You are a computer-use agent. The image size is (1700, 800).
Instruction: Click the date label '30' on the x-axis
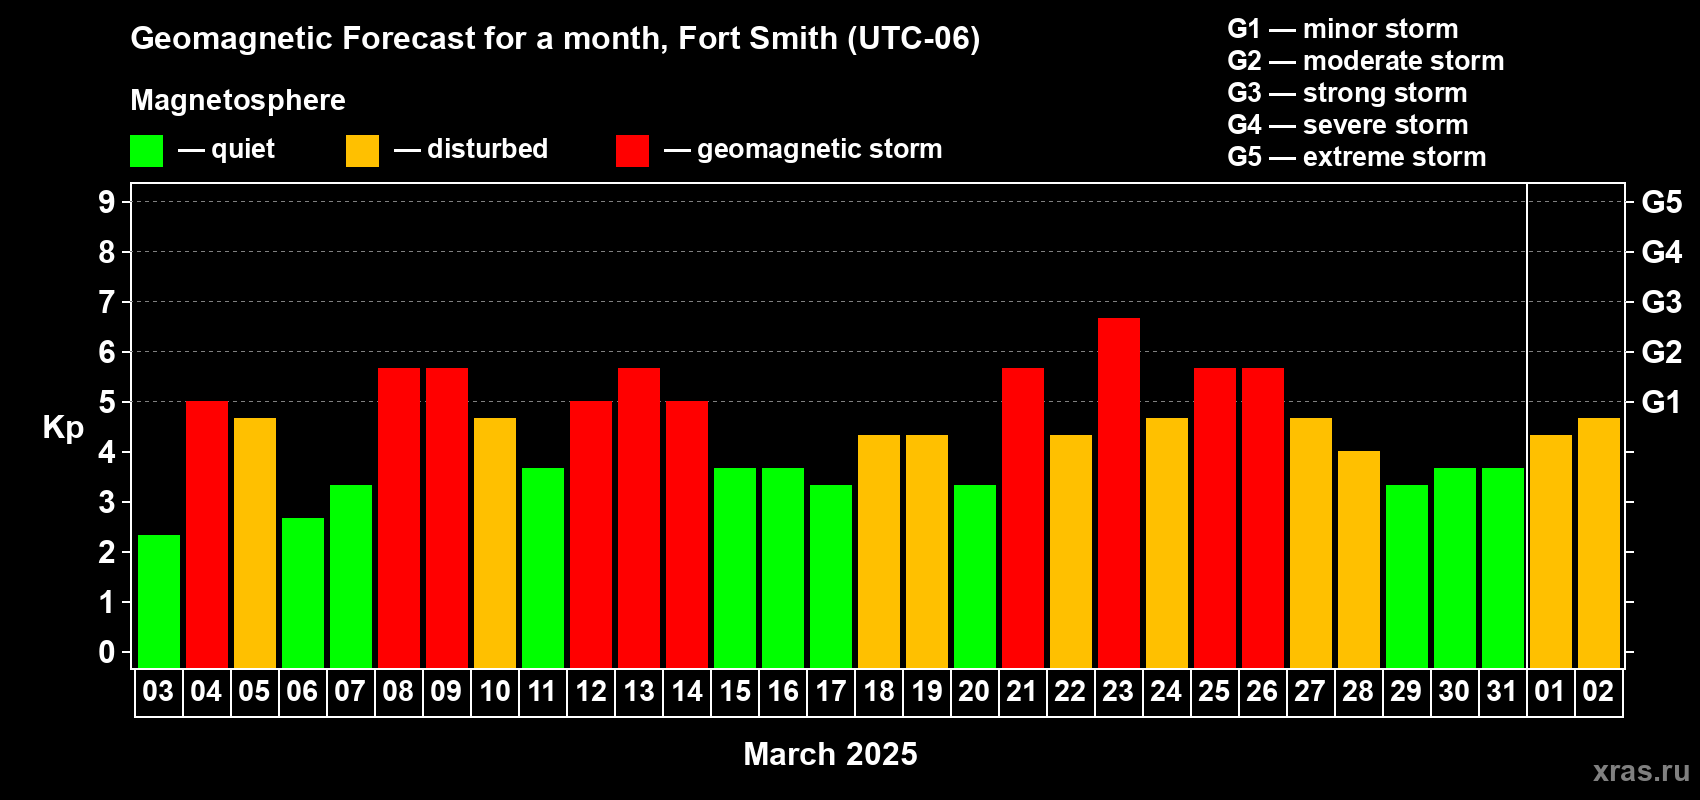point(1454,692)
